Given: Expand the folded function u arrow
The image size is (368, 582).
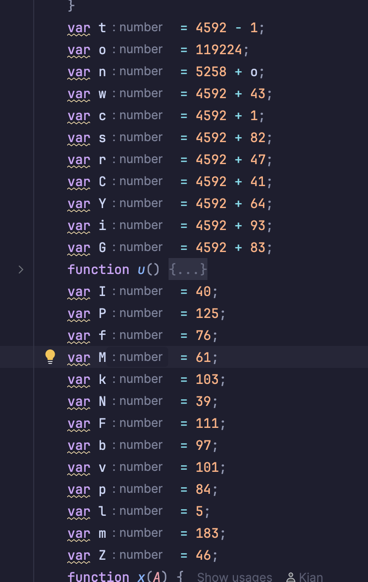Looking at the screenshot, I should pyautogui.click(x=21, y=269).
